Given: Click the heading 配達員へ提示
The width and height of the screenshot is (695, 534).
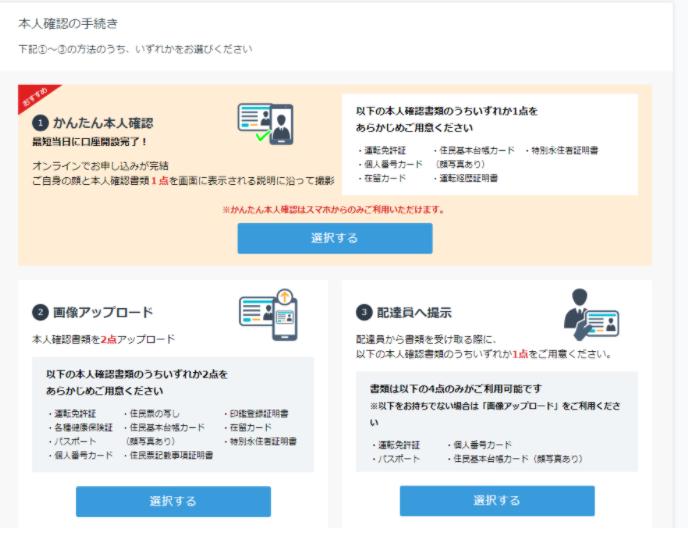Looking at the screenshot, I should (x=414, y=313).
